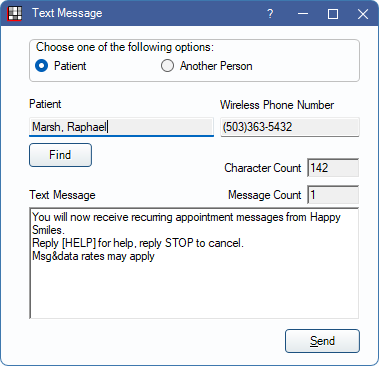Focus the field showing (503)363-5432

(290, 127)
